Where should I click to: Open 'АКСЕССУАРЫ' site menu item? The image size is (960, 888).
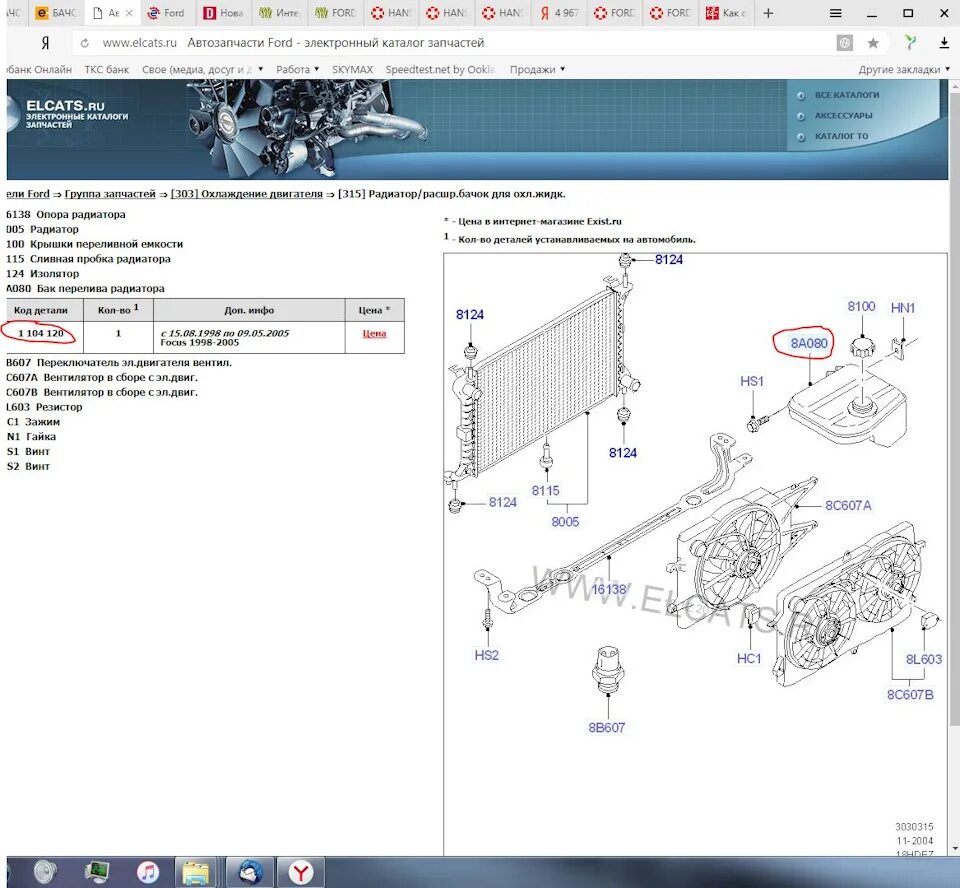tap(843, 115)
